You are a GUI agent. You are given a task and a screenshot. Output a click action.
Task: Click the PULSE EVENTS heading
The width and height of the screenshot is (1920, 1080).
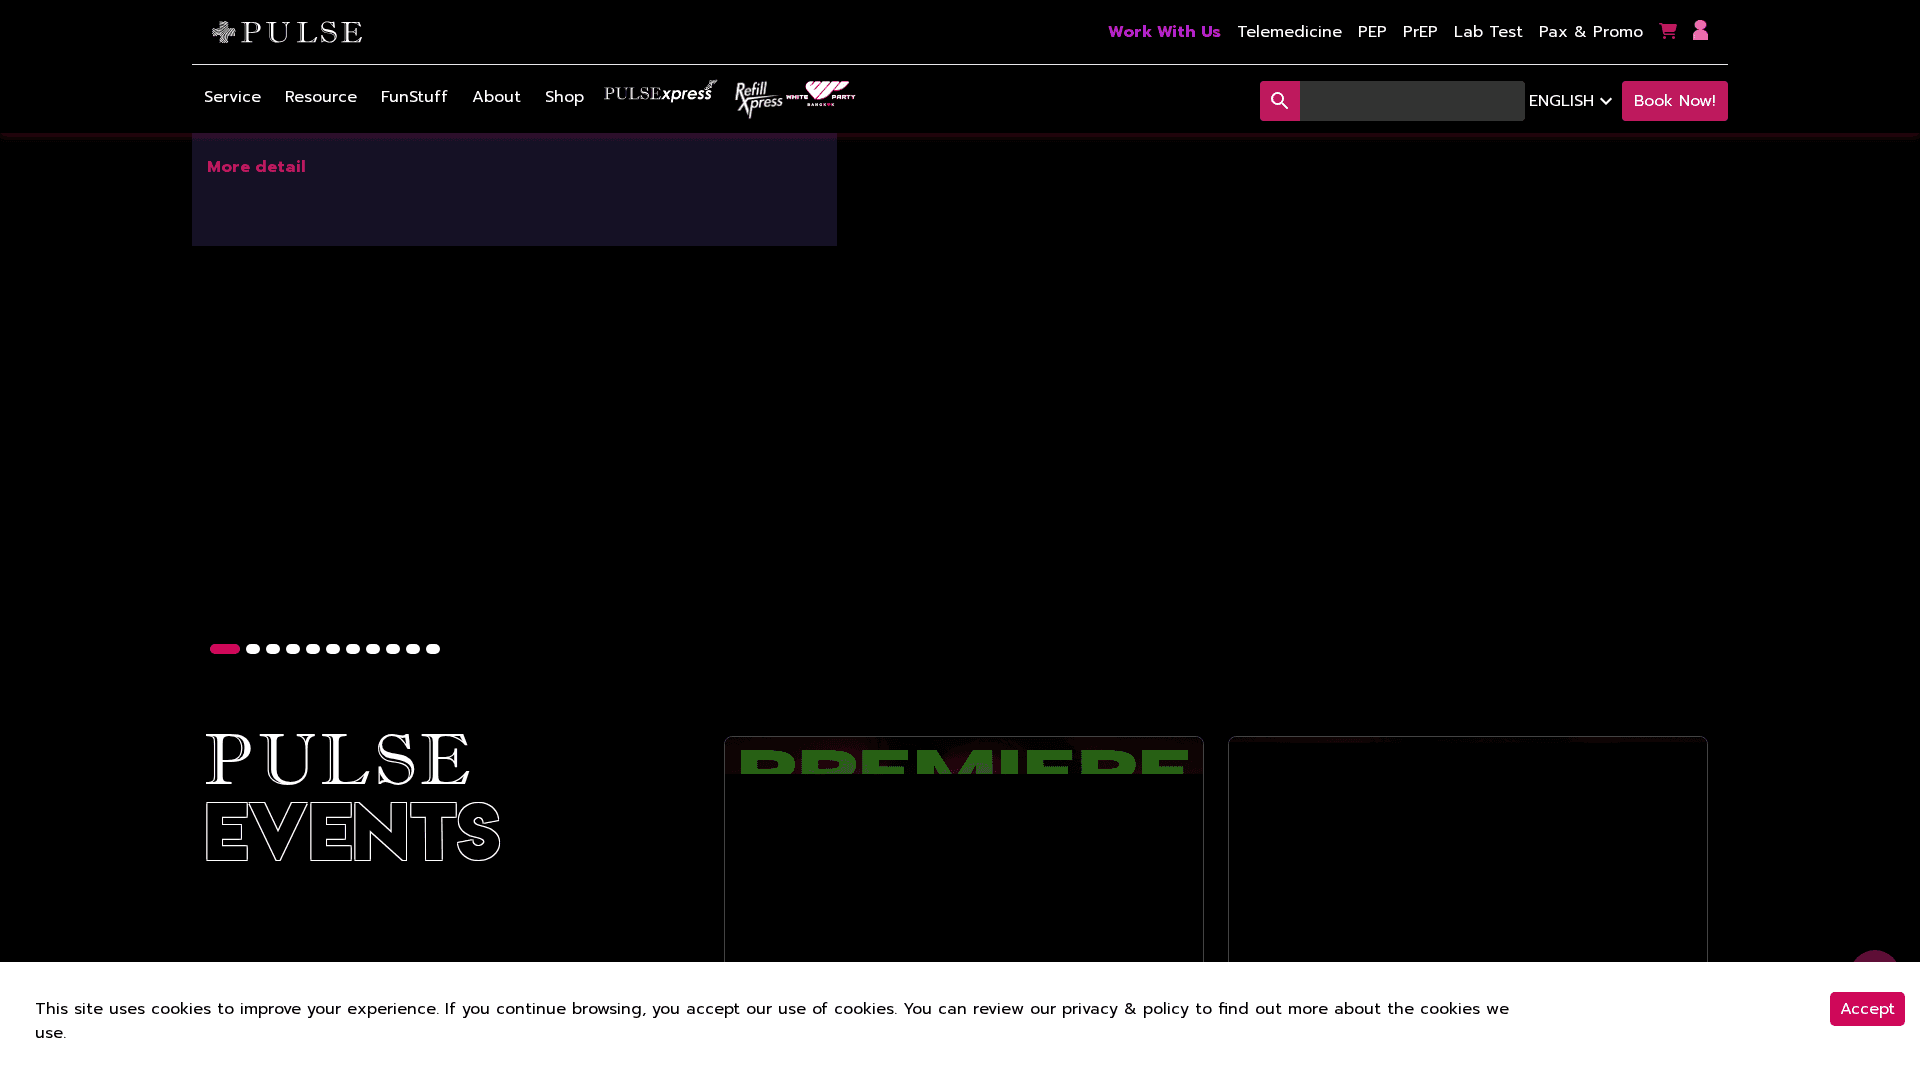tap(353, 798)
